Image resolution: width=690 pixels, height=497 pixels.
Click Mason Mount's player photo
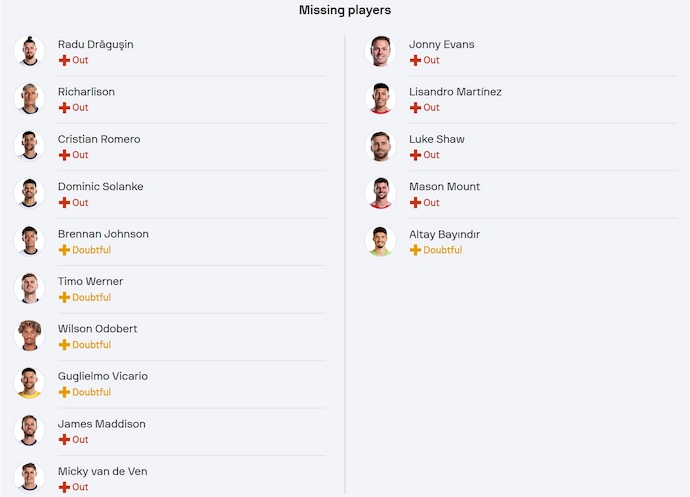pyautogui.click(x=381, y=194)
